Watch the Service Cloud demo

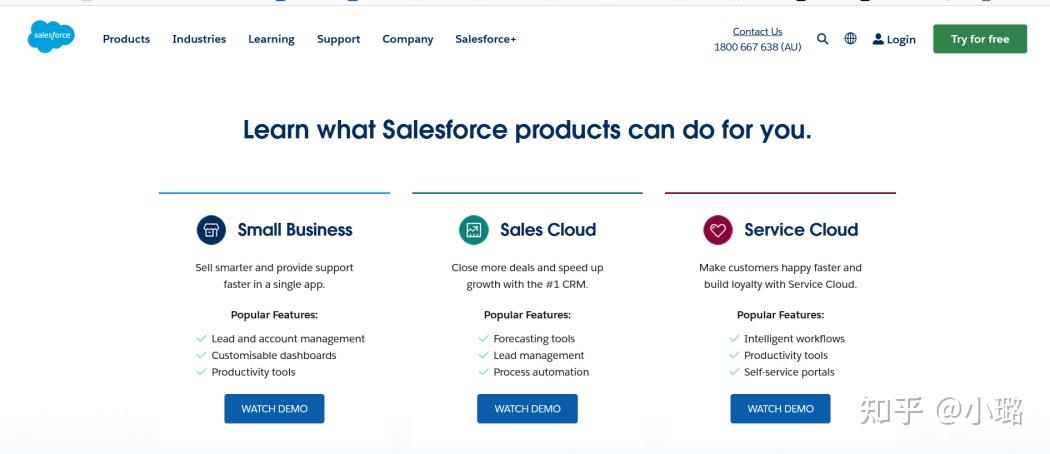780,408
